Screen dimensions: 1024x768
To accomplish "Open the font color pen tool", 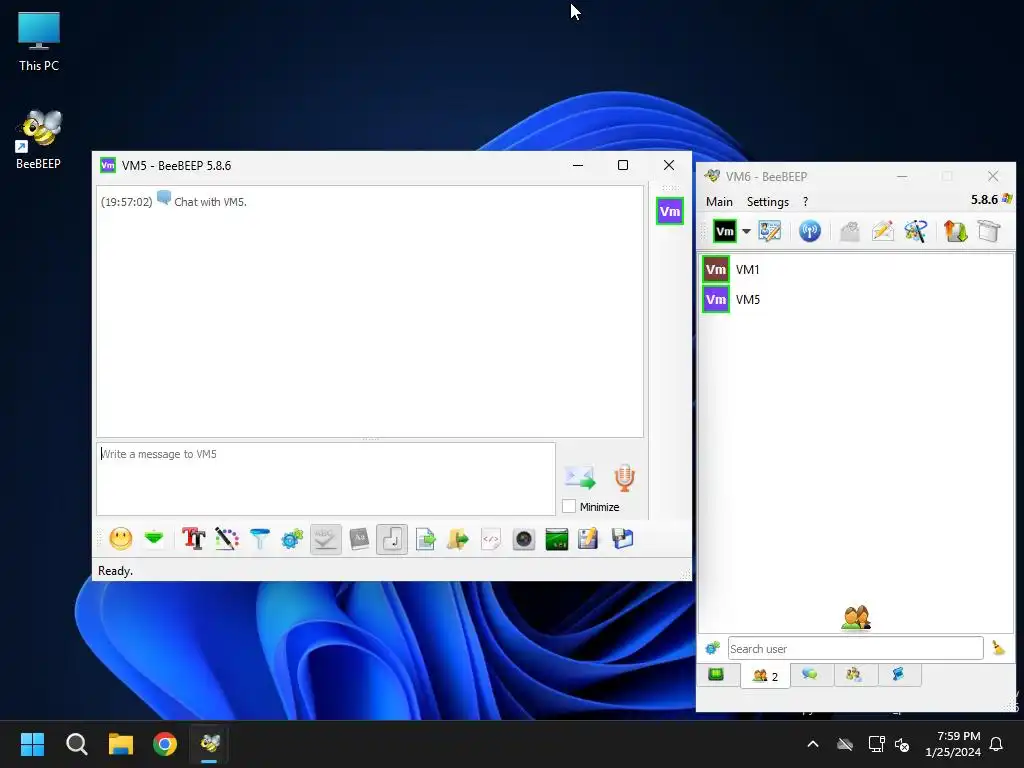I will [x=227, y=539].
